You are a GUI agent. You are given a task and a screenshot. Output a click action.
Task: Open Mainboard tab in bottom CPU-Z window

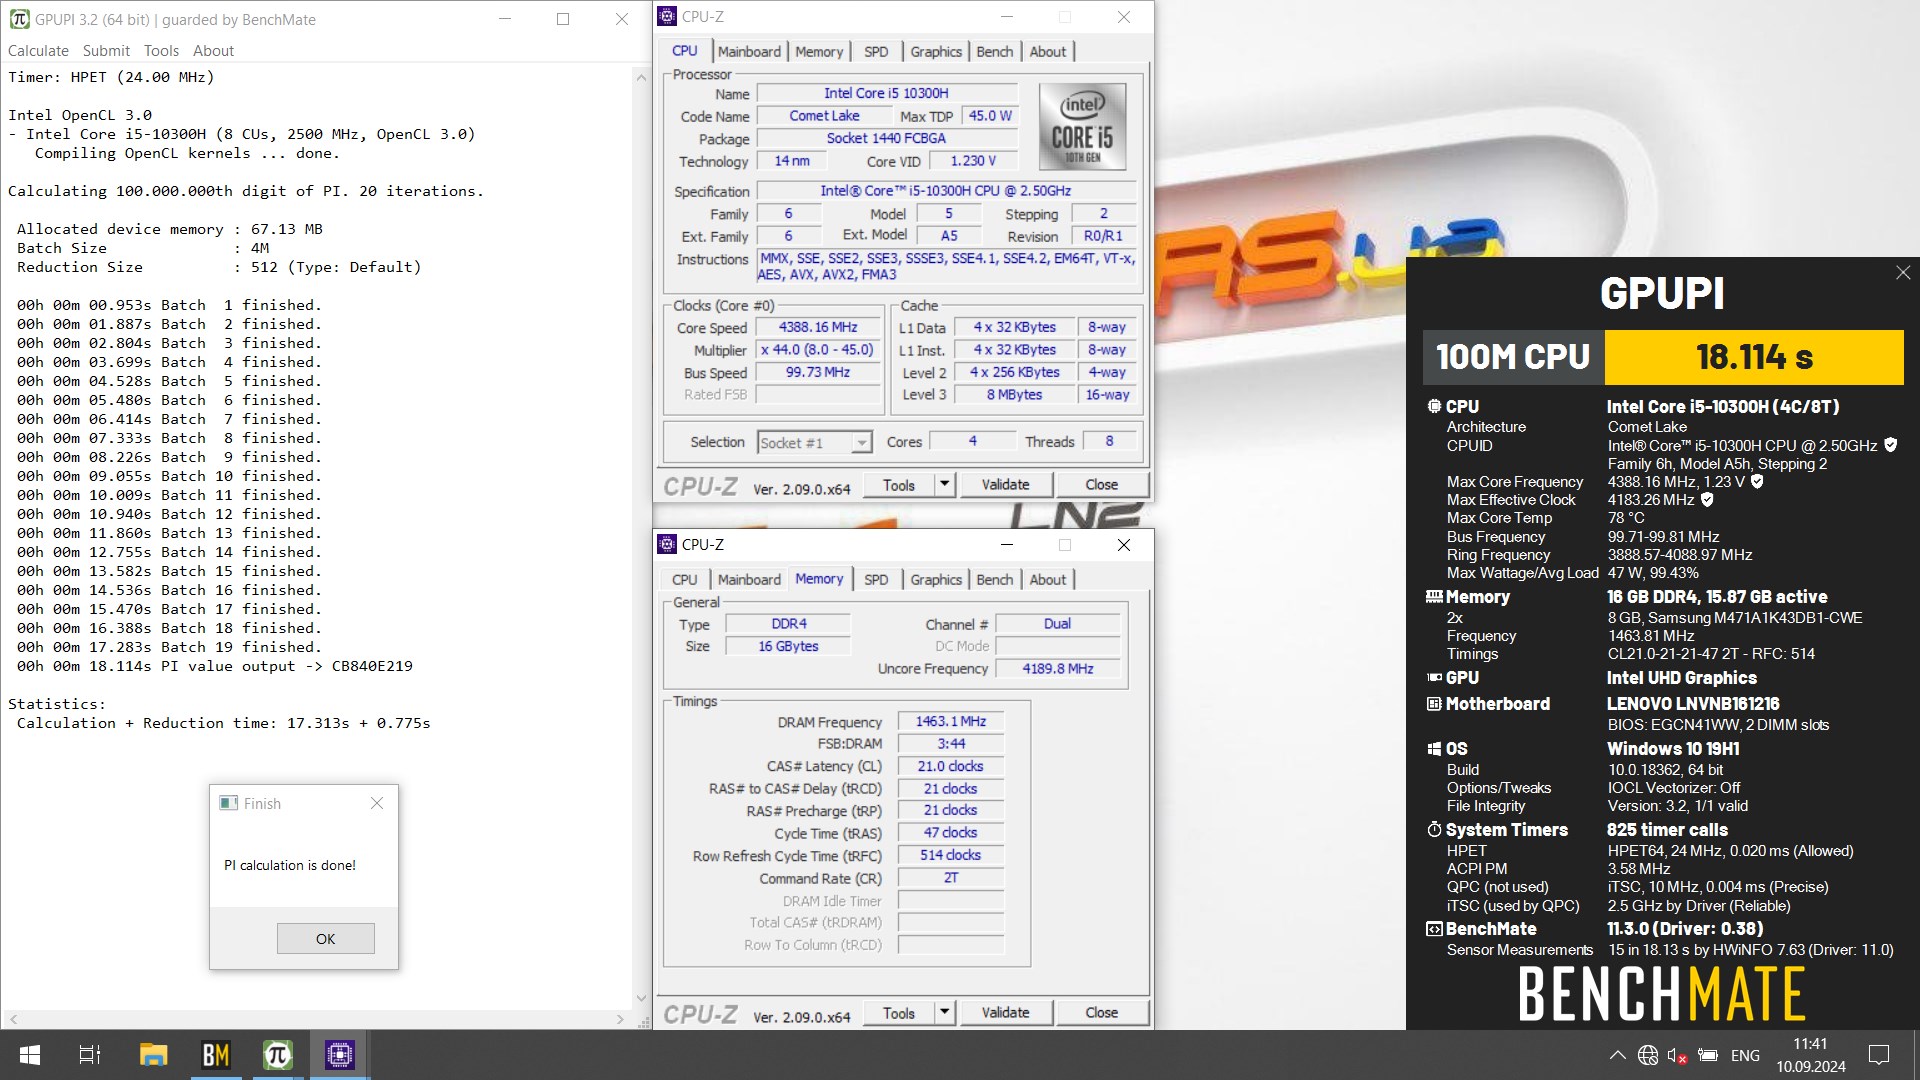pos(749,580)
